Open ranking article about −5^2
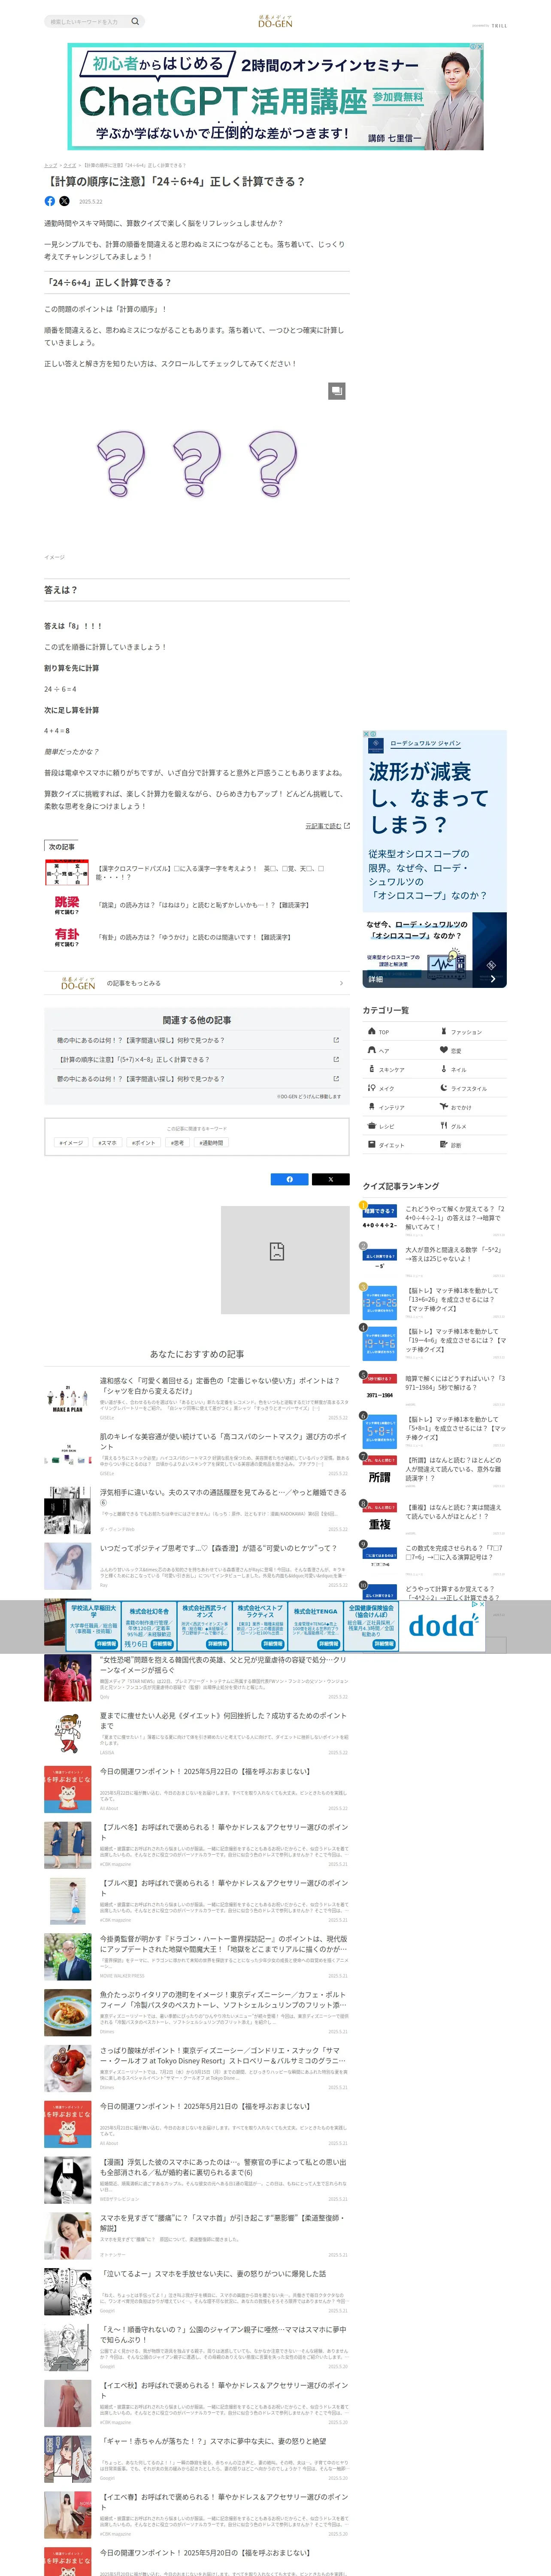551x2576 pixels. tap(454, 1254)
